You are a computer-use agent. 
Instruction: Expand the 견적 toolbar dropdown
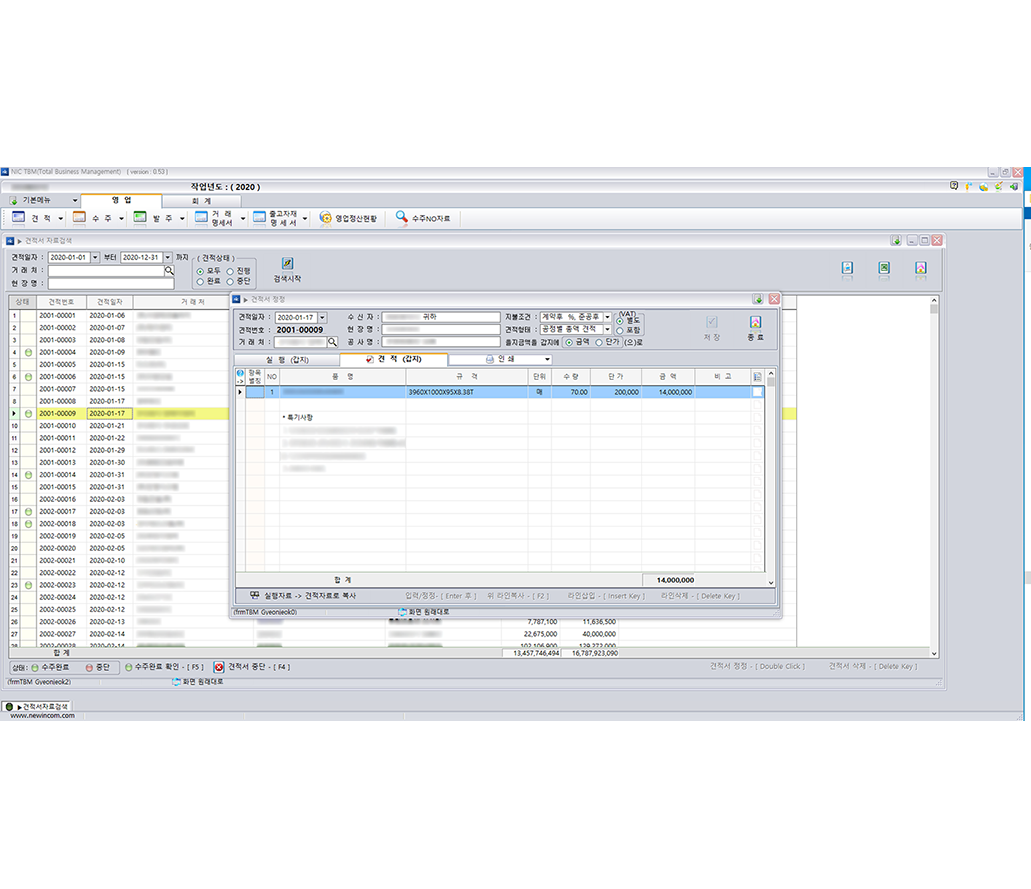coord(61,218)
